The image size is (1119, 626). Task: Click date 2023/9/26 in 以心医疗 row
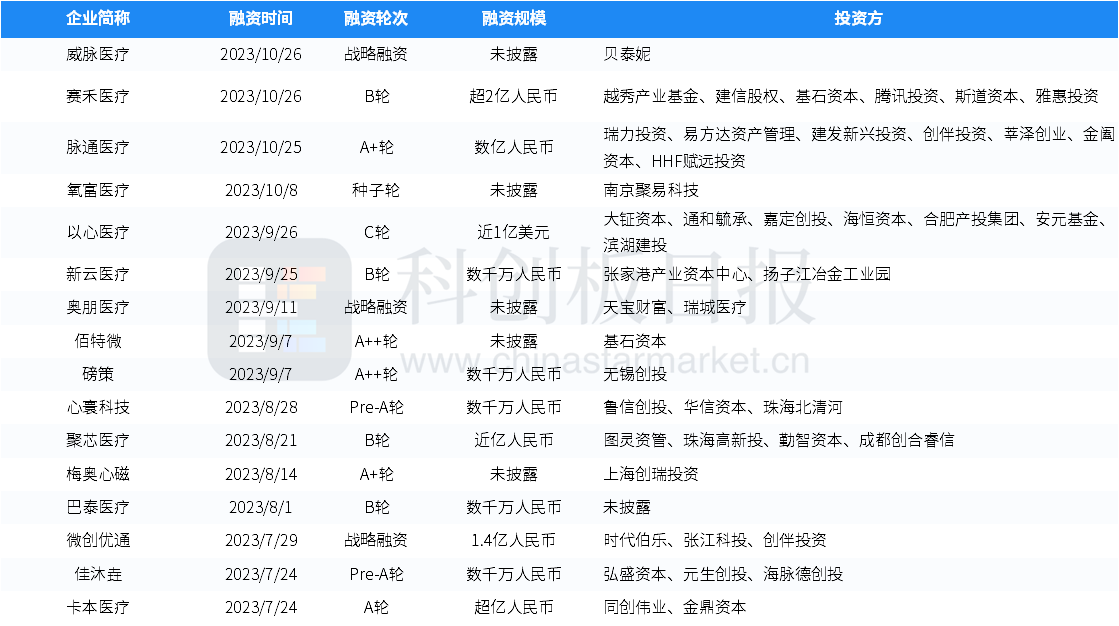click(261, 233)
